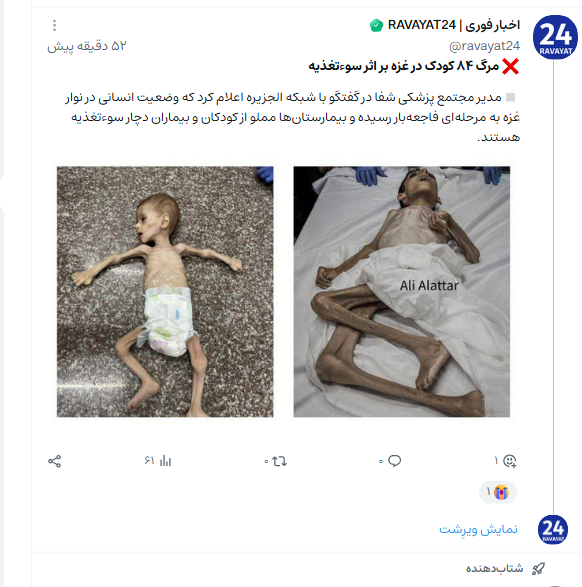
Task: Click the view count number ۶۱
Action: click(x=149, y=461)
